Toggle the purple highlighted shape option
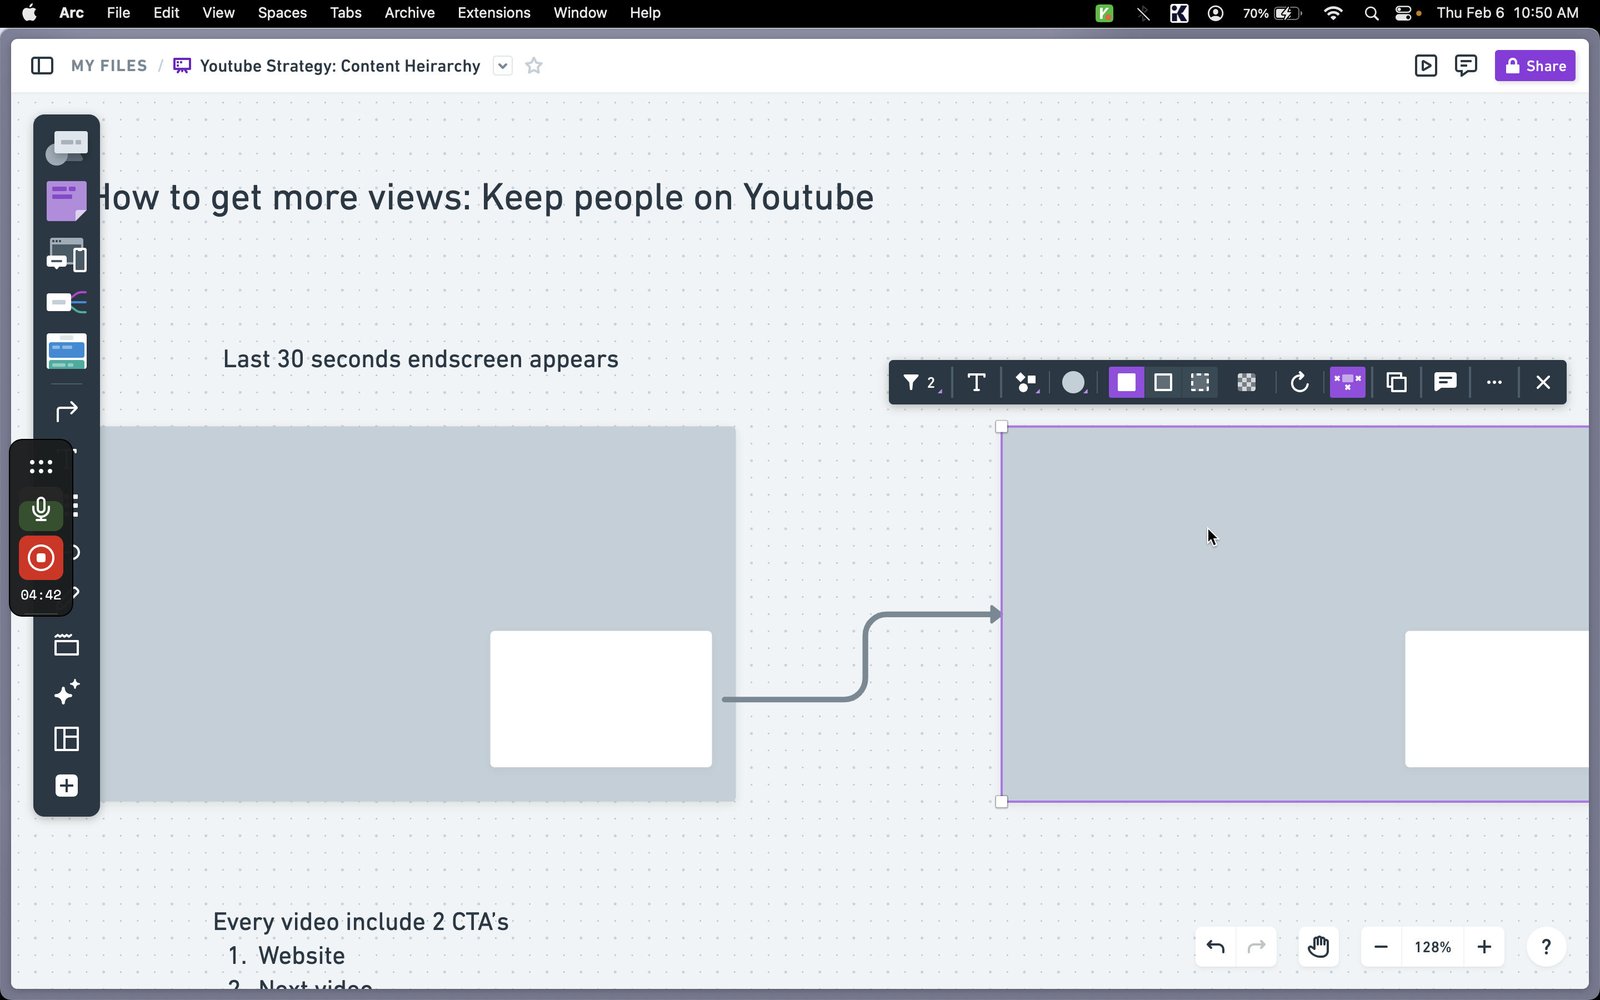Image resolution: width=1600 pixels, height=1000 pixels. 1348,382
